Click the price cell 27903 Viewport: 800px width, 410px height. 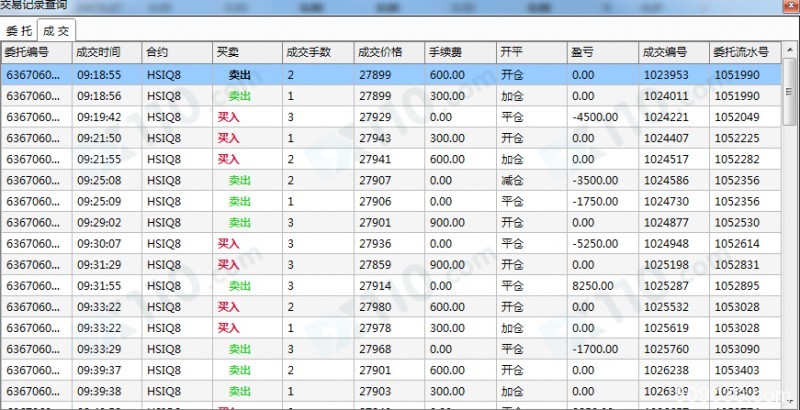pos(375,391)
